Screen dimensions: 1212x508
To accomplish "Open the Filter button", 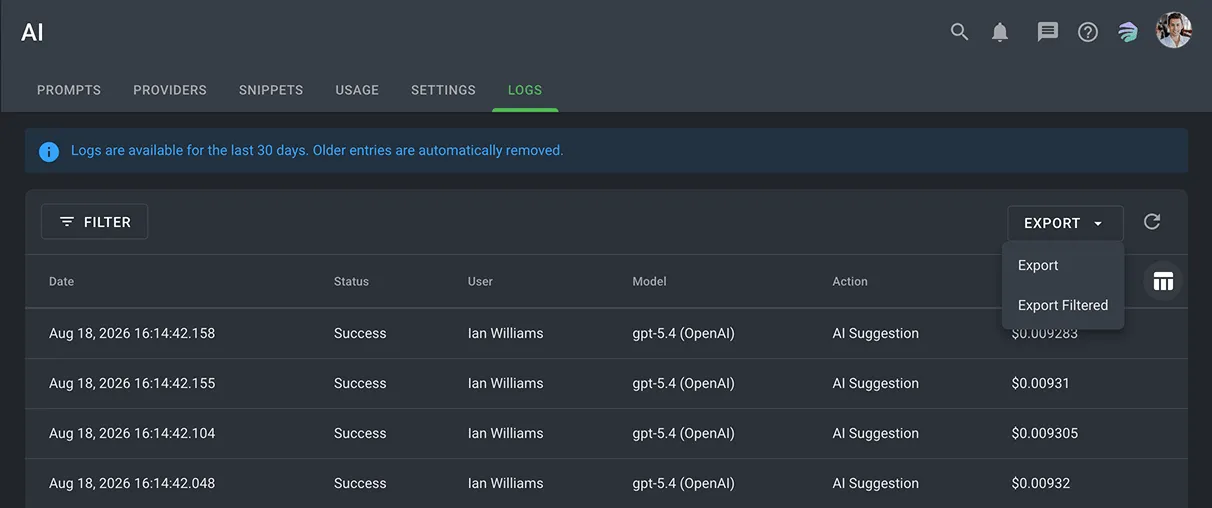I will coord(94,222).
